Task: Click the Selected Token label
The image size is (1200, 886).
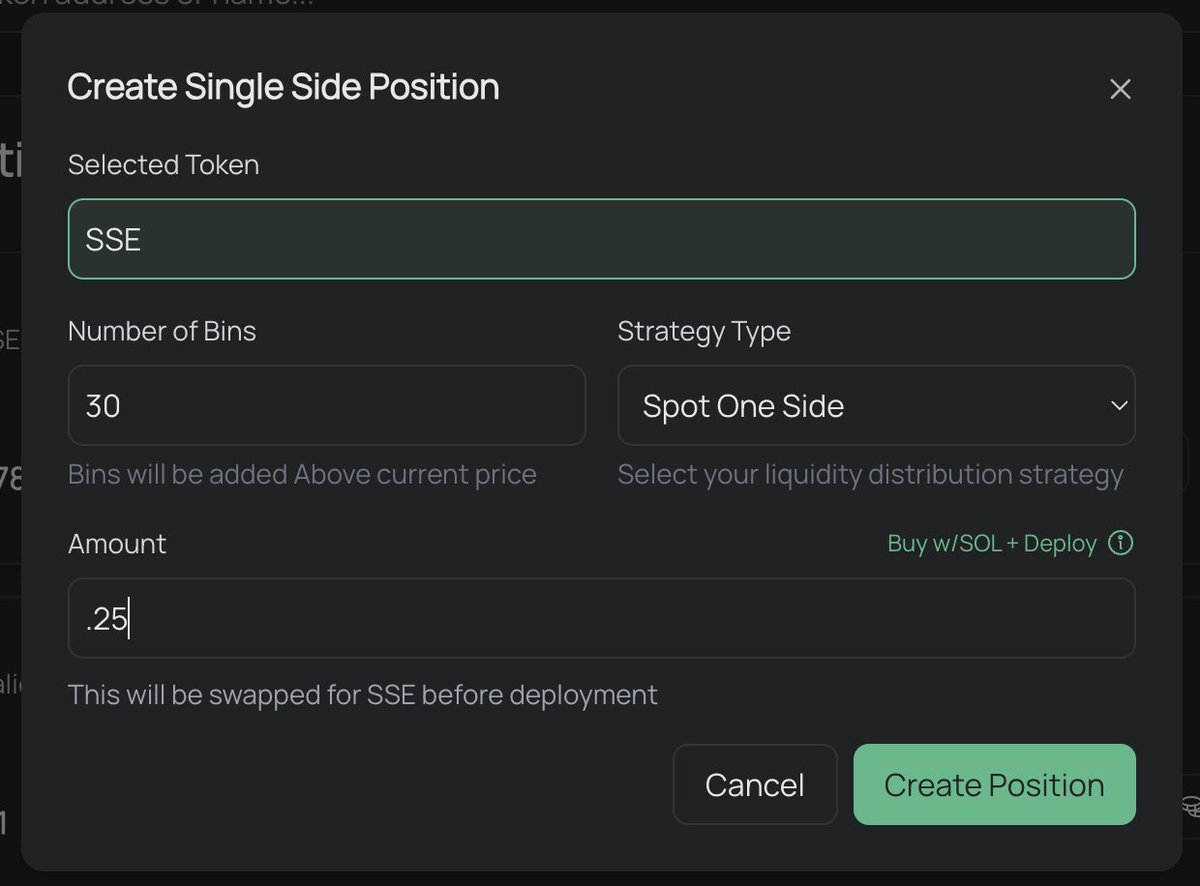Action: coord(163,164)
